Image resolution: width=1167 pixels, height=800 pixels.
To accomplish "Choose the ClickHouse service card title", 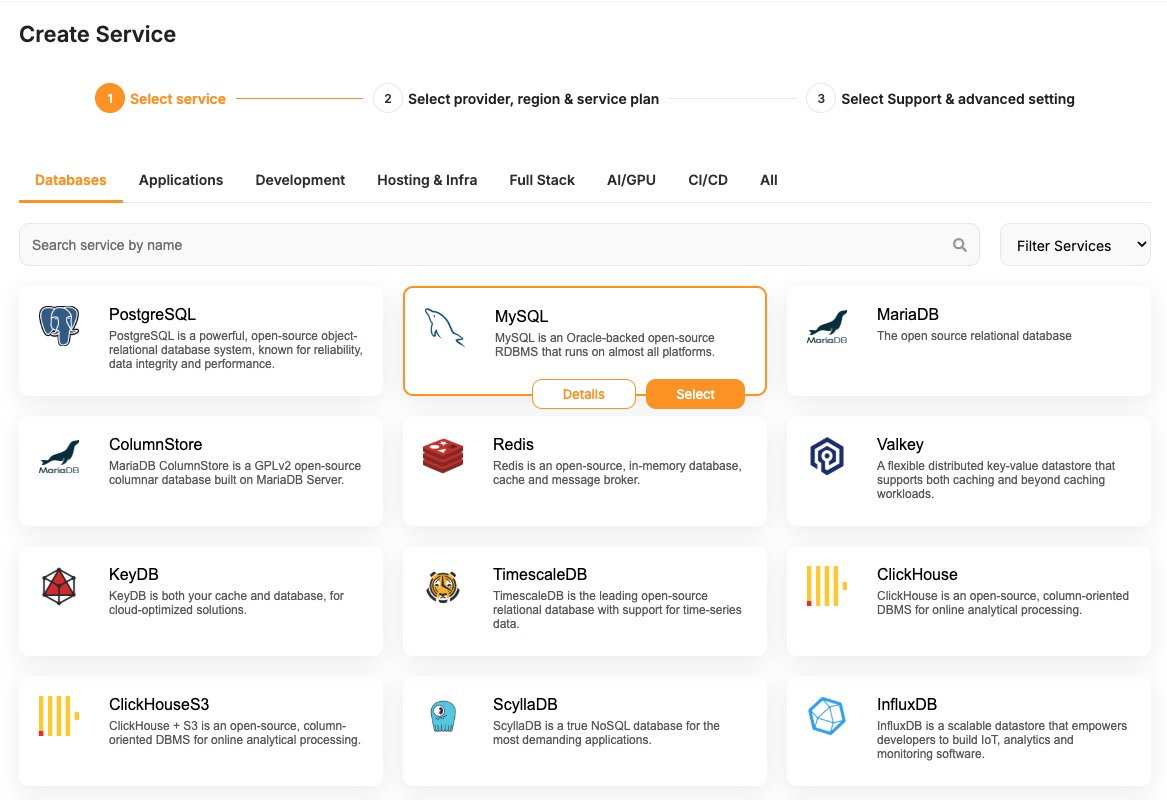I will (x=917, y=574).
